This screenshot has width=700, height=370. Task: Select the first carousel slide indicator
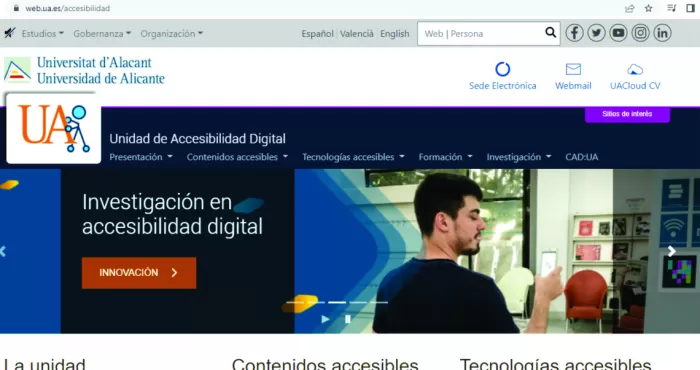point(295,303)
